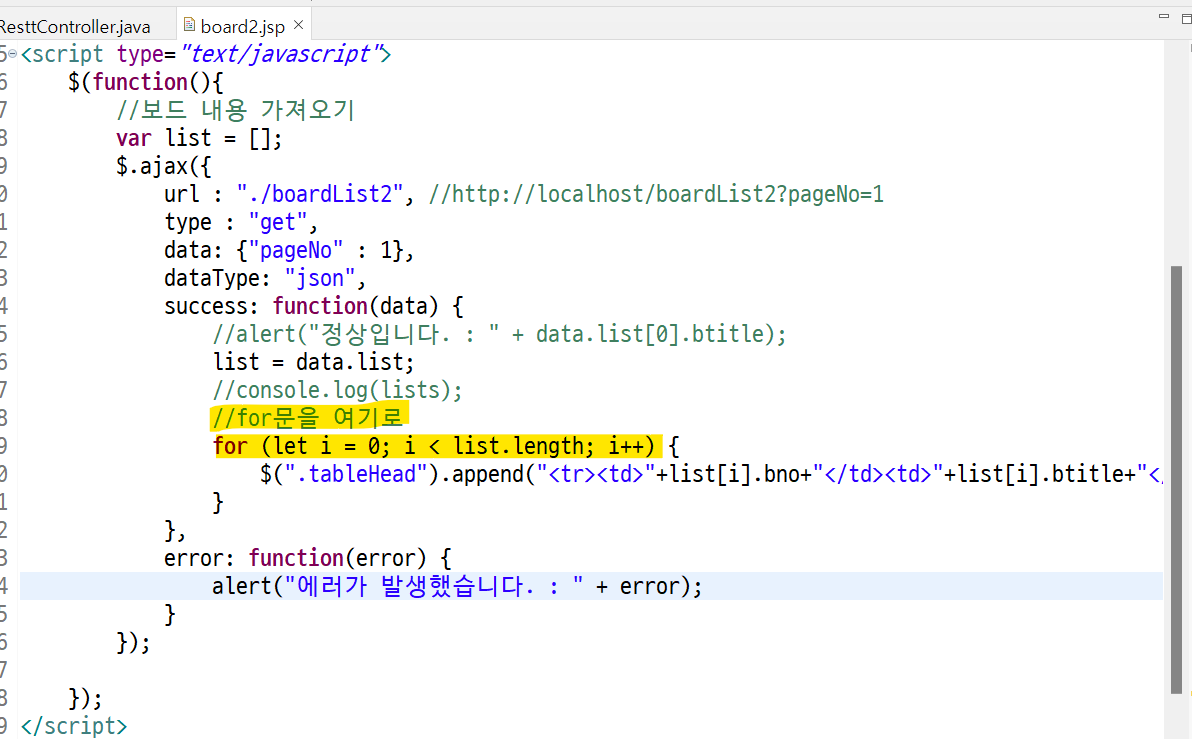This screenshot has width=1192, height=739.
Task: Click the dataType: "json" line
Action: pos(265,278)
